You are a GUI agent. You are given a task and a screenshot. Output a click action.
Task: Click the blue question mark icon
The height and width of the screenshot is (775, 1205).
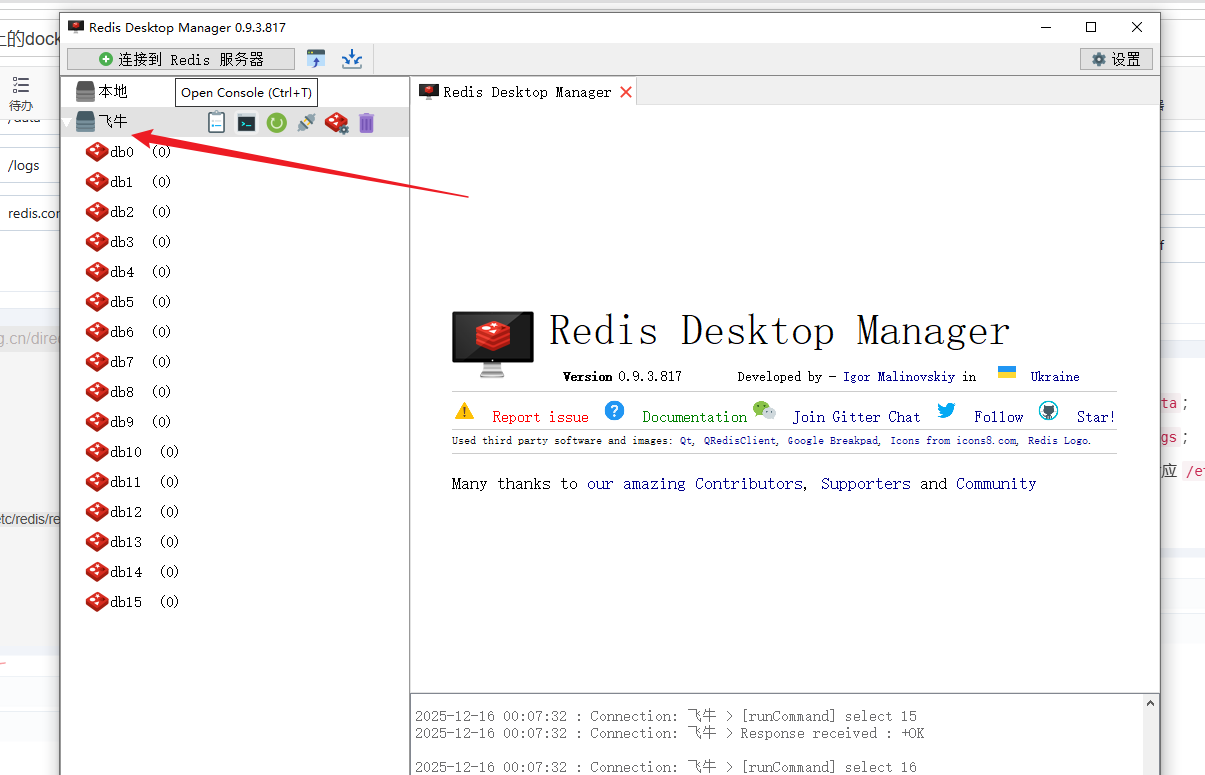point(615,411)
